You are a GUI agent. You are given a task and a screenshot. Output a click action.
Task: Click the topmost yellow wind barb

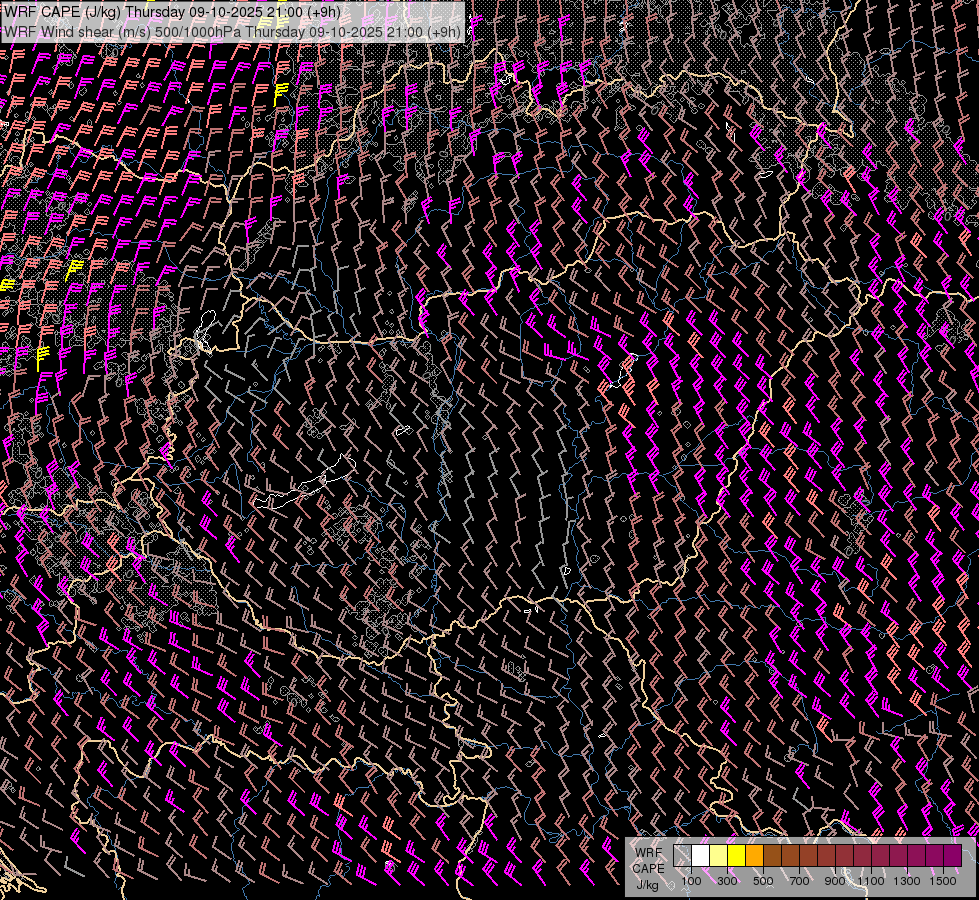click(x=281, y=94)
